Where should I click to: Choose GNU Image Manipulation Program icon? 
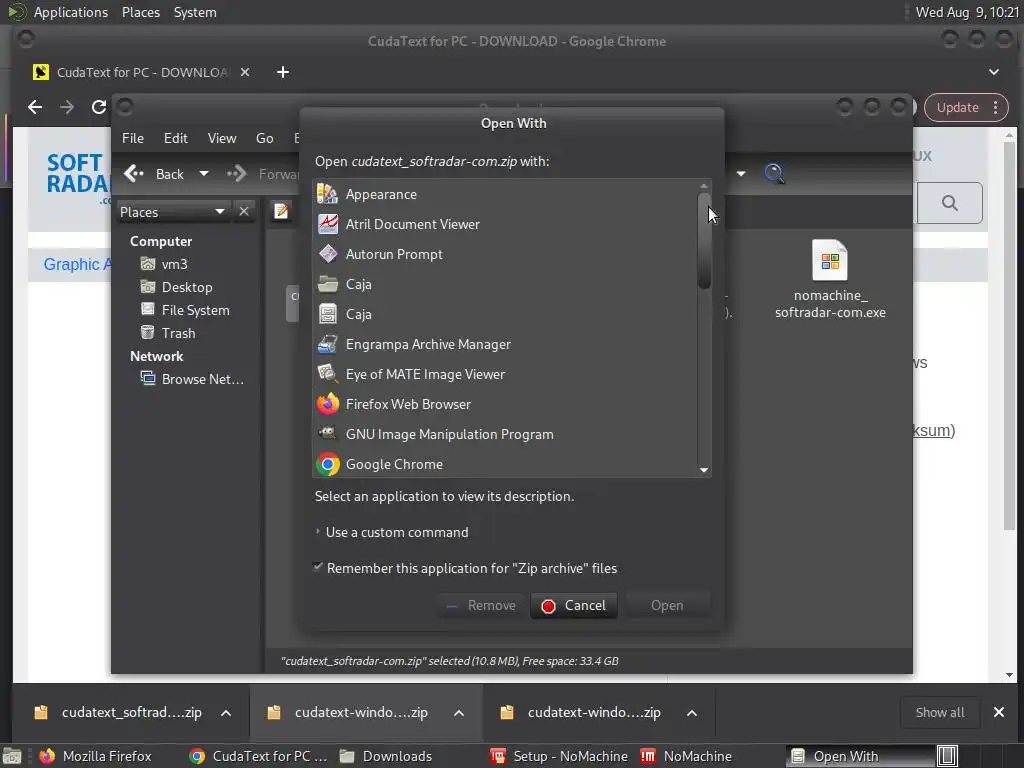pyautogui.click(x=328, y=434)
